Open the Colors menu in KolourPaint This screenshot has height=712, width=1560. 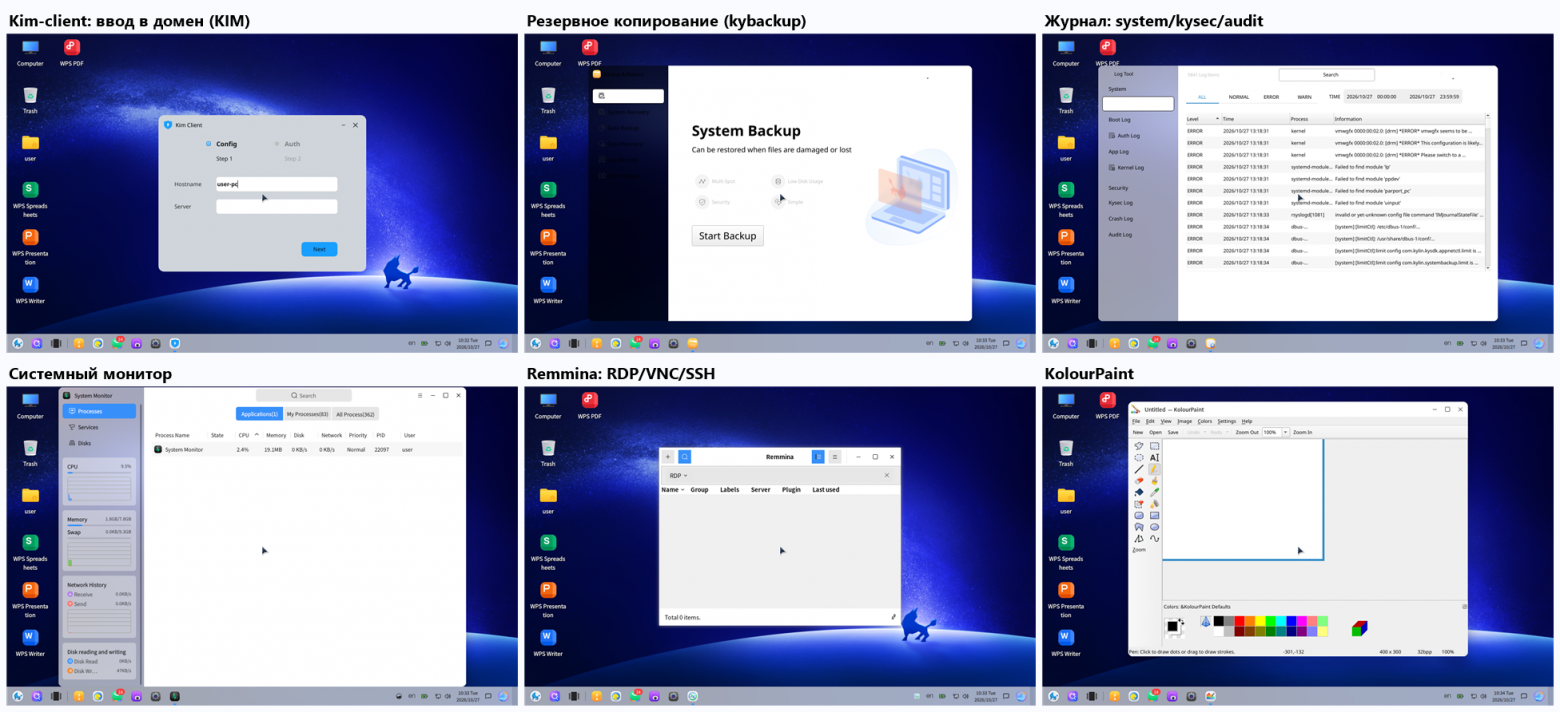coord(1205,421)
